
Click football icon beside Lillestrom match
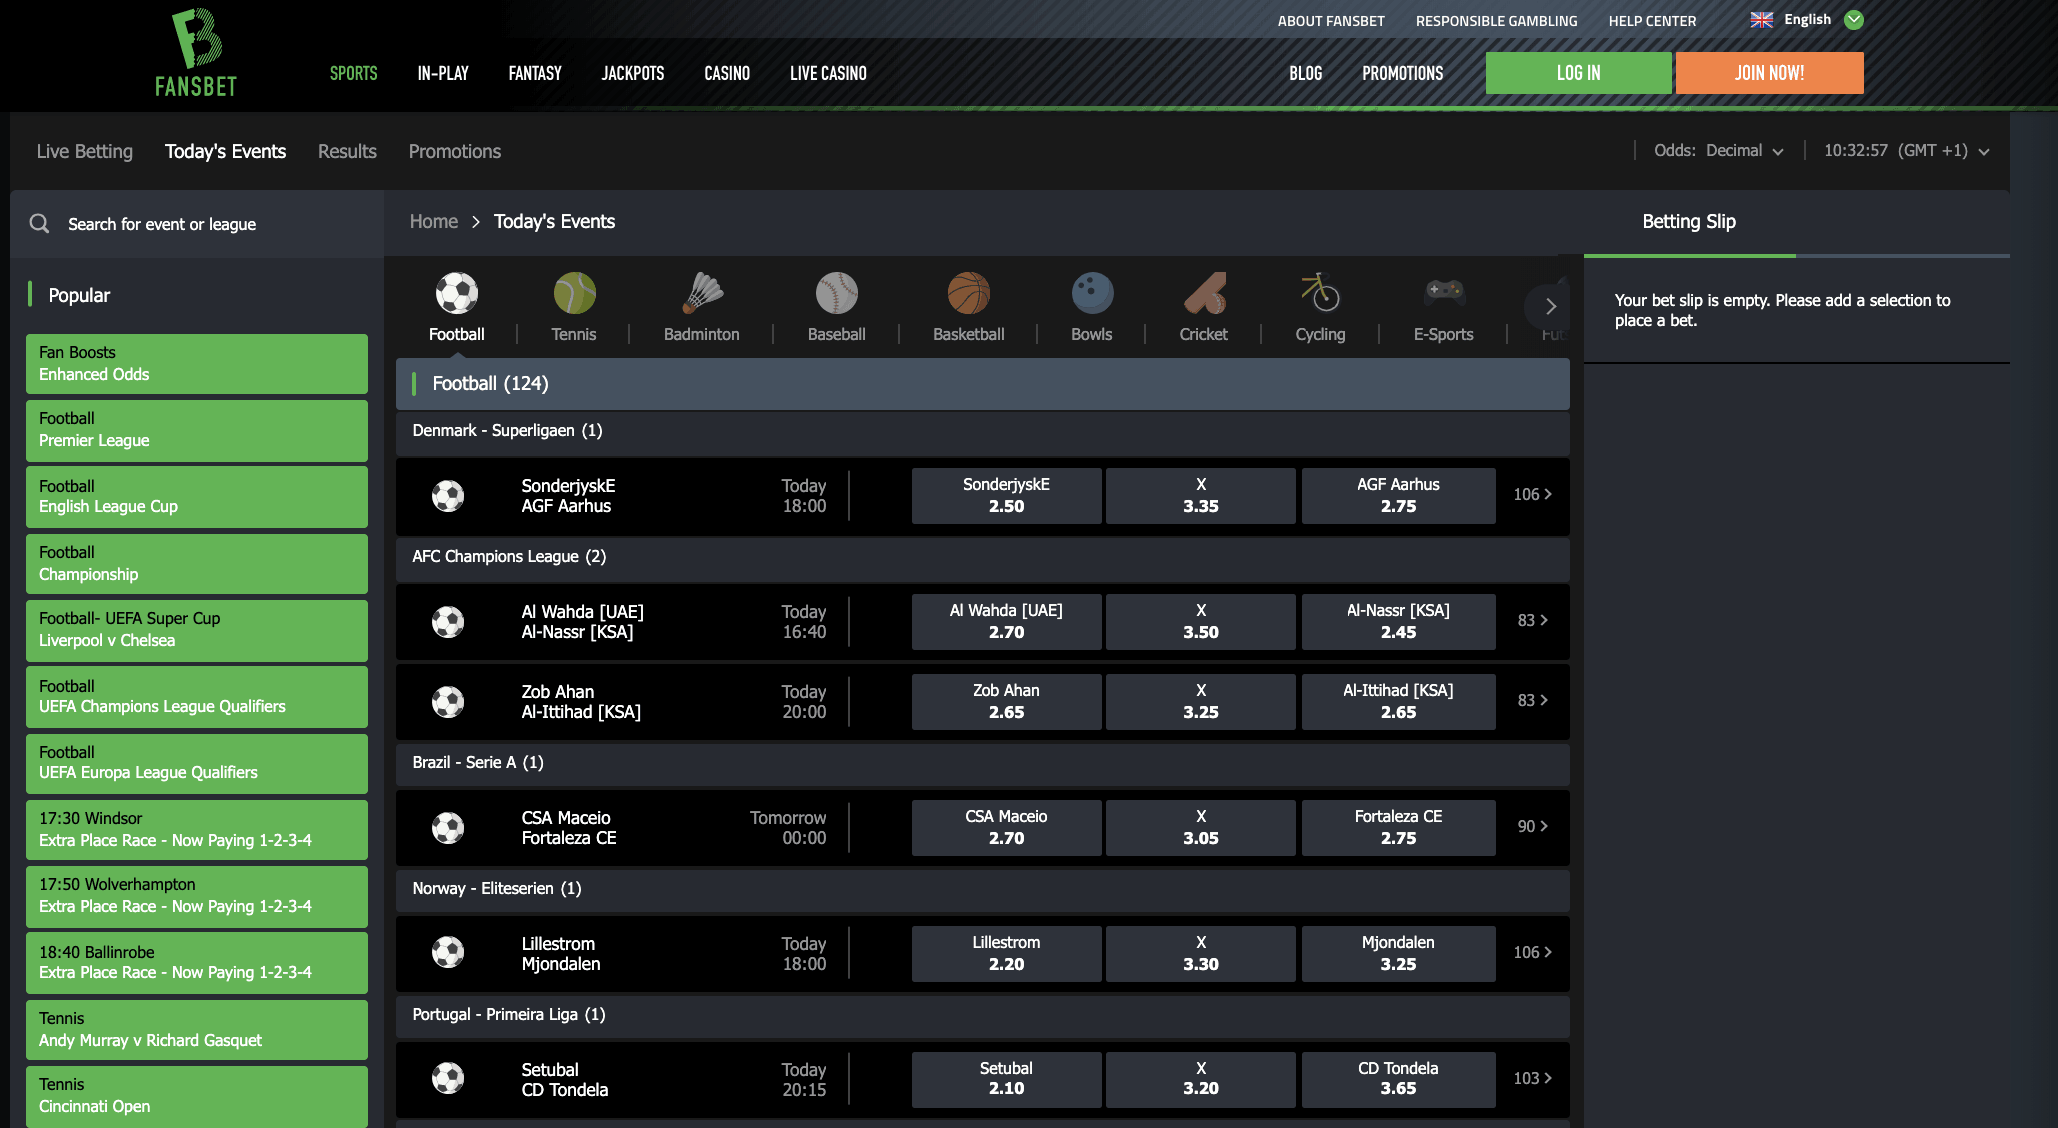click(x=448, y=953)
